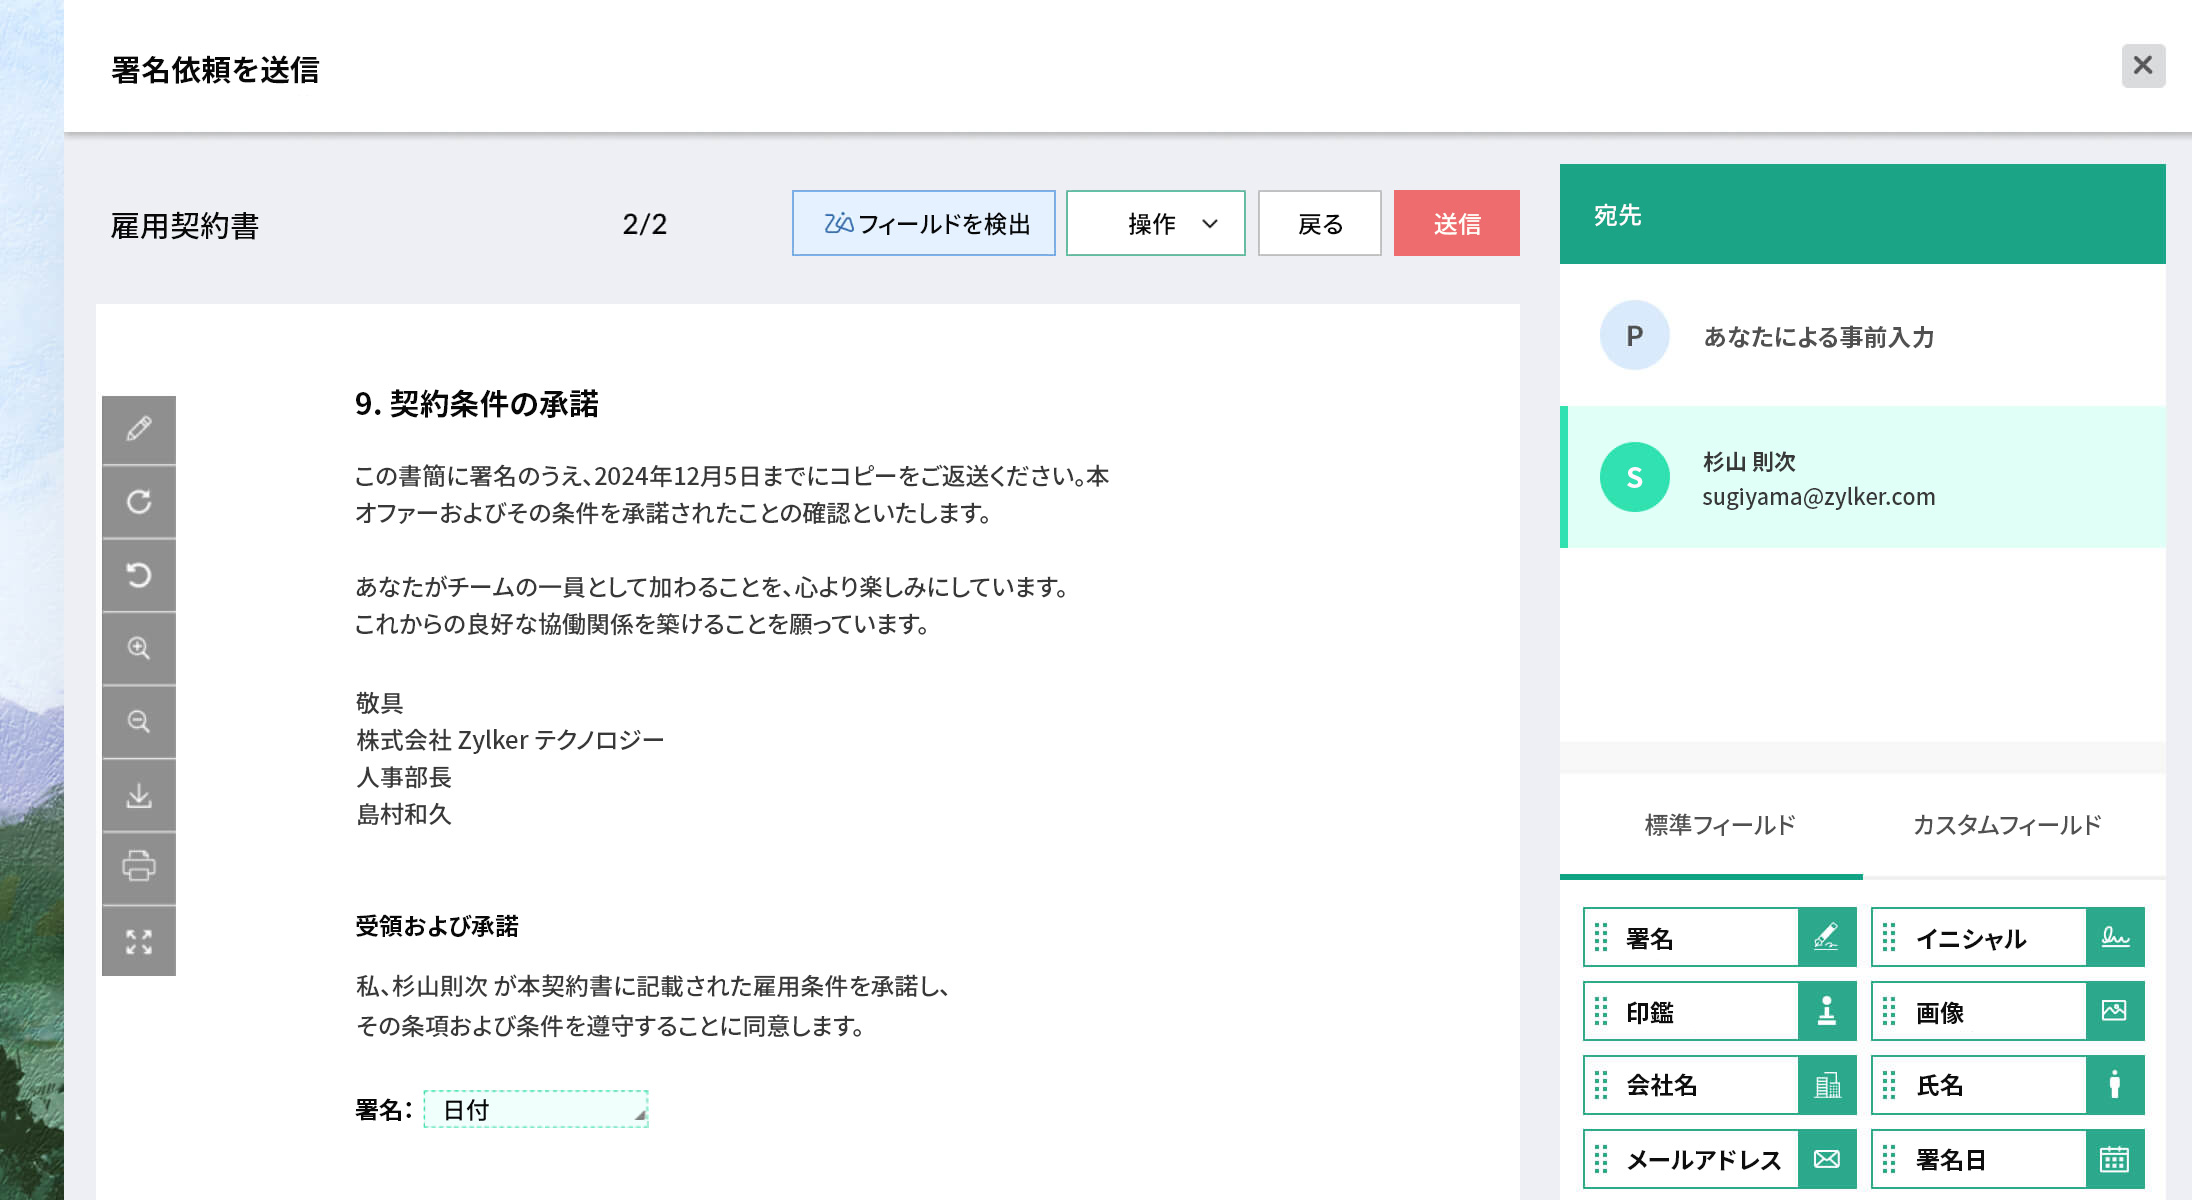Print the employment contract
This screenshot has width=2192, height=1200.
click(x=140, y=867)
